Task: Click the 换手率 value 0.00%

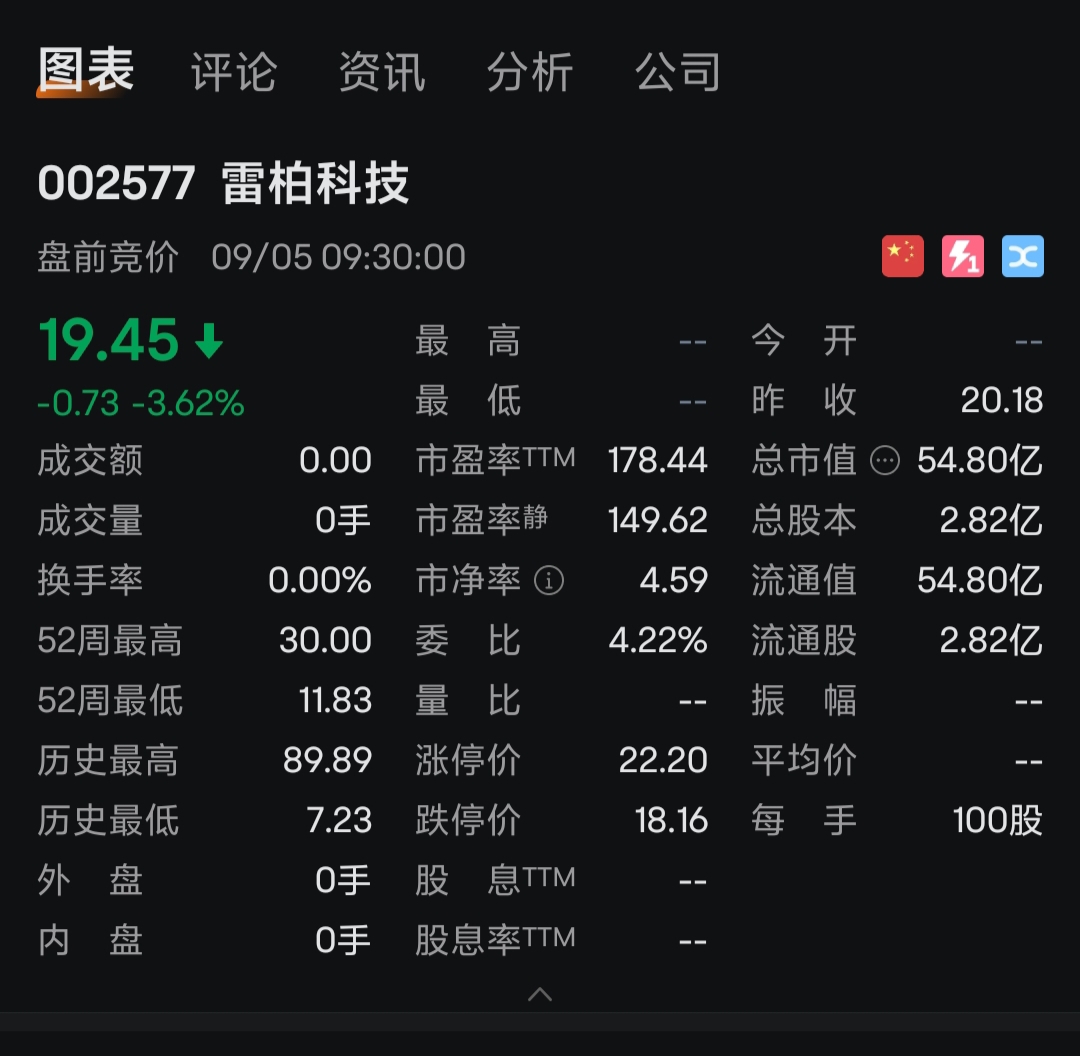Action: 320,580
